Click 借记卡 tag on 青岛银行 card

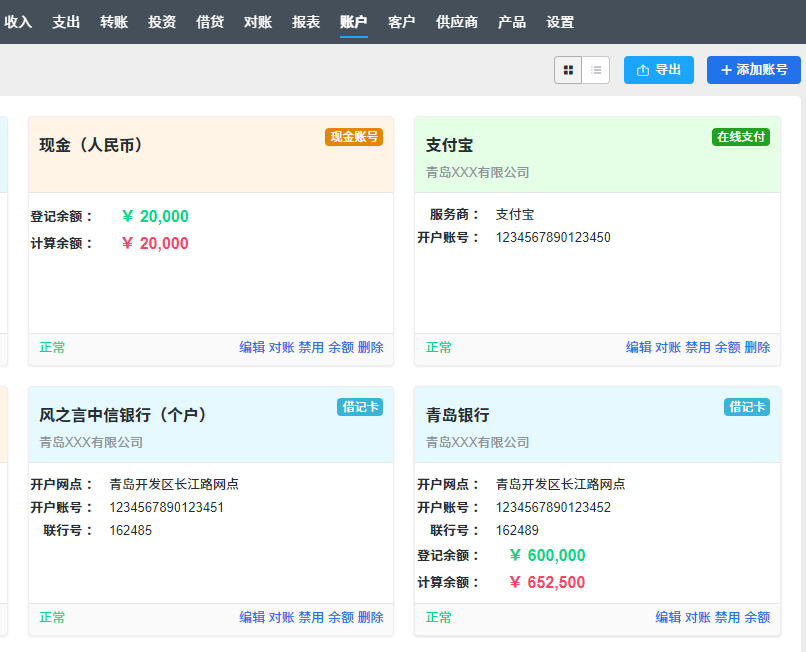pos(747,407)
